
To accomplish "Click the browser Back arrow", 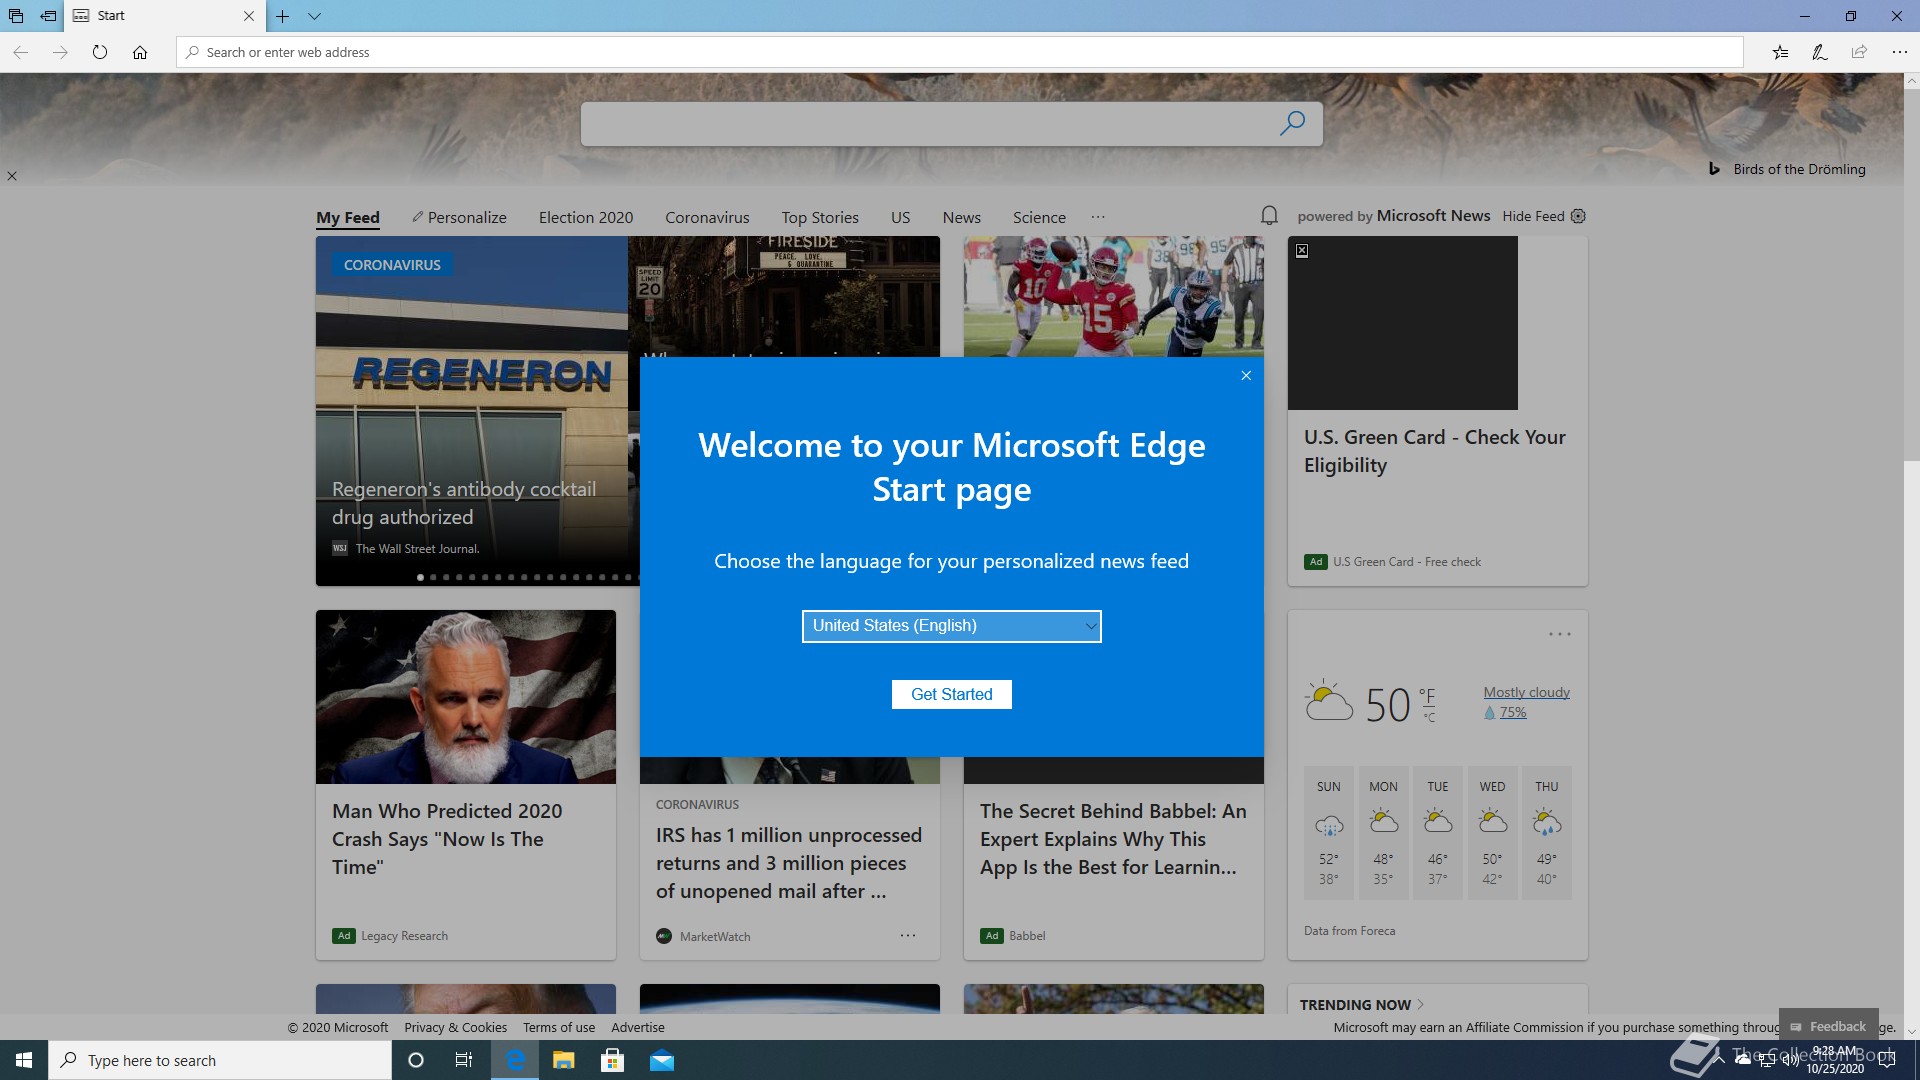I will [x=20, y=52].
